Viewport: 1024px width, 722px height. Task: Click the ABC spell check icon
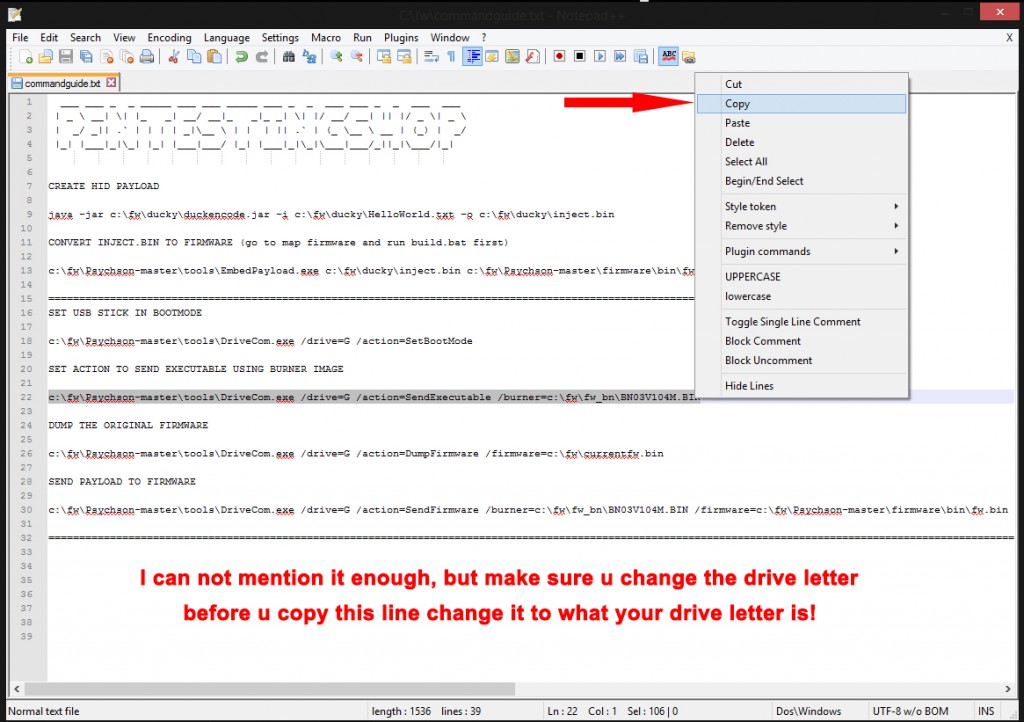pos(668,57)
